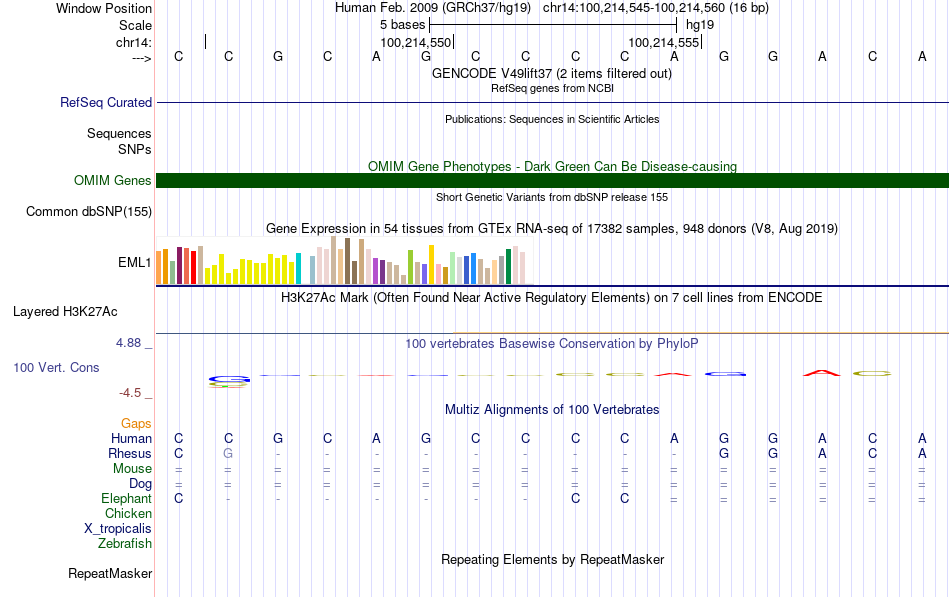Click 'Publications: Sequences in Scientific Articles' title
The image size is (950, 597).
coord(552,119)
